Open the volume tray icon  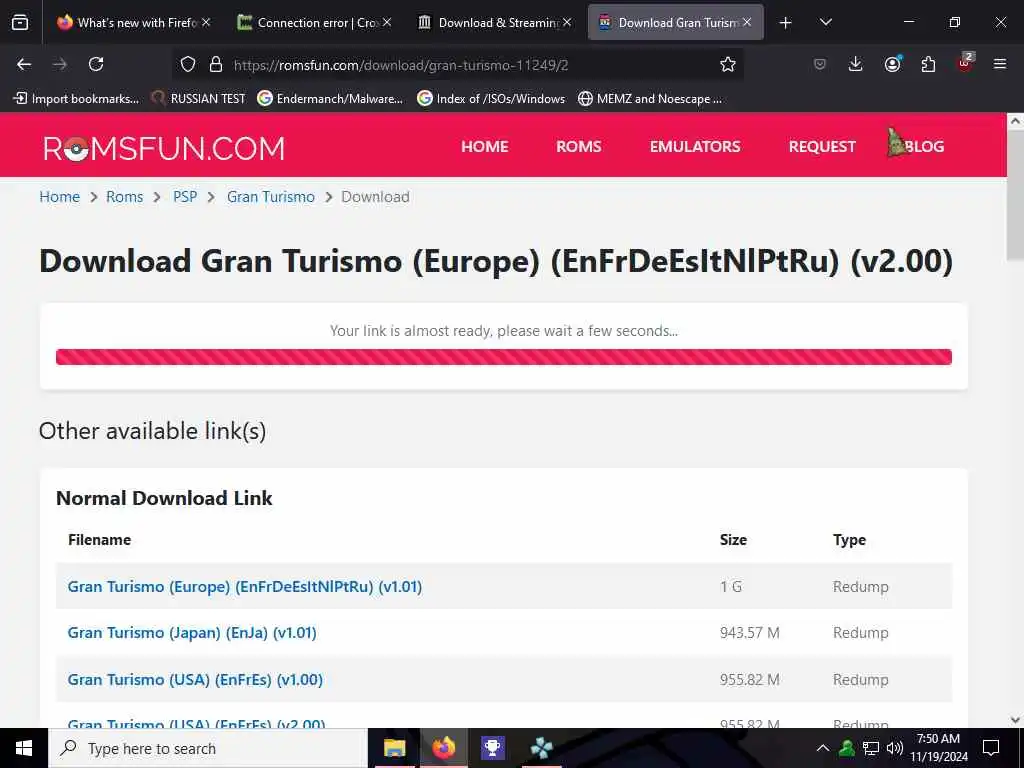coord(895,748)
